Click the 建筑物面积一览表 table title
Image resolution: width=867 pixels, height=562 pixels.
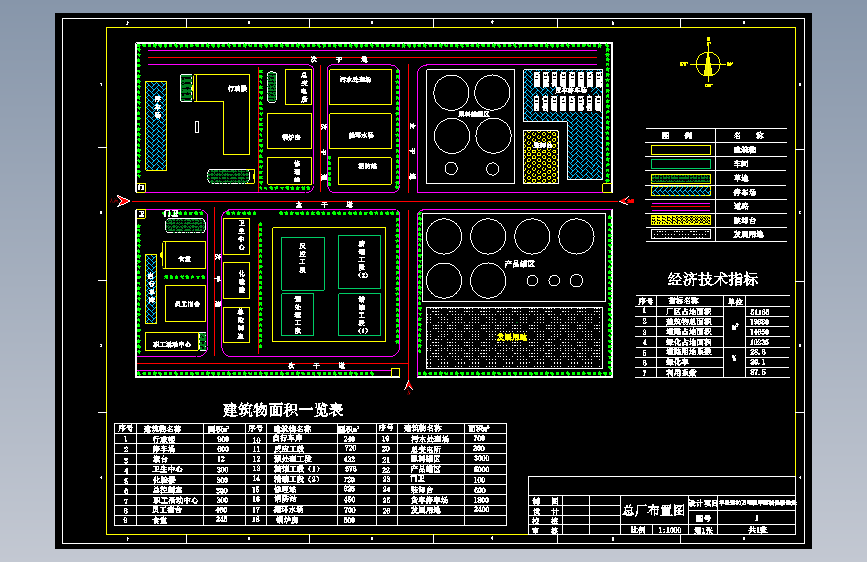pos(283,410)
